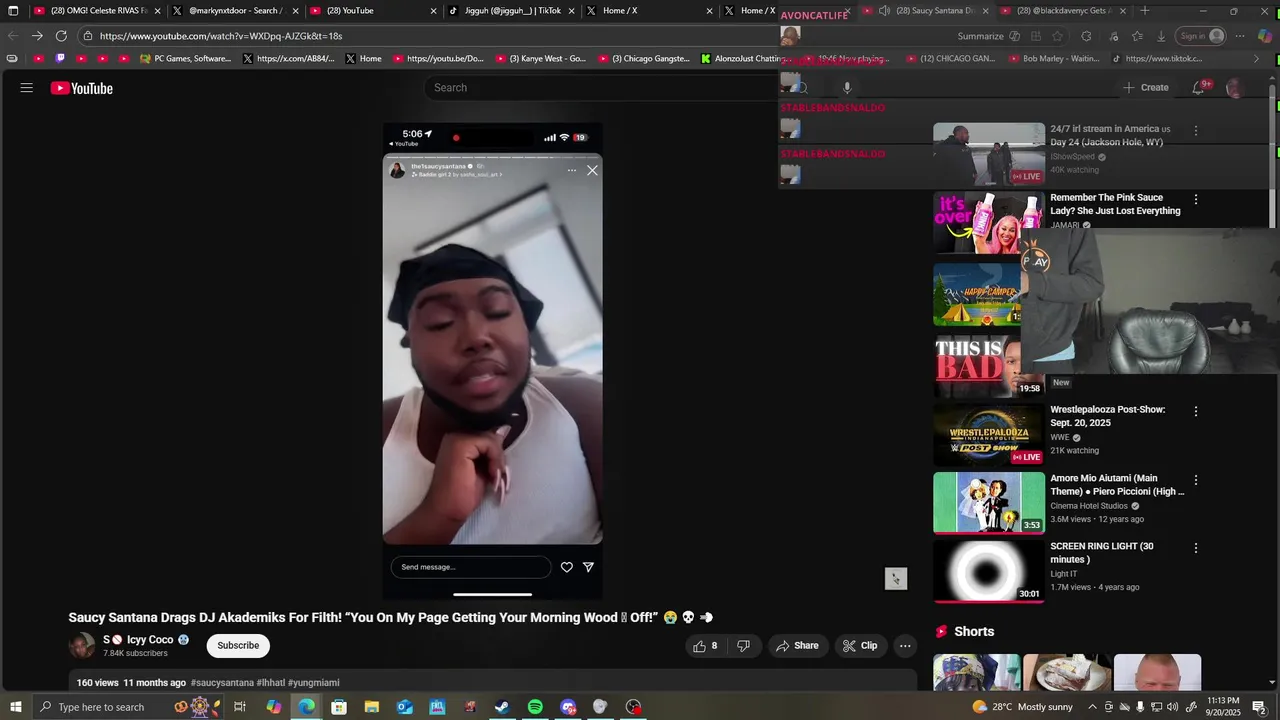Open browser Settings and more menu

click(x=1241, y=36)
